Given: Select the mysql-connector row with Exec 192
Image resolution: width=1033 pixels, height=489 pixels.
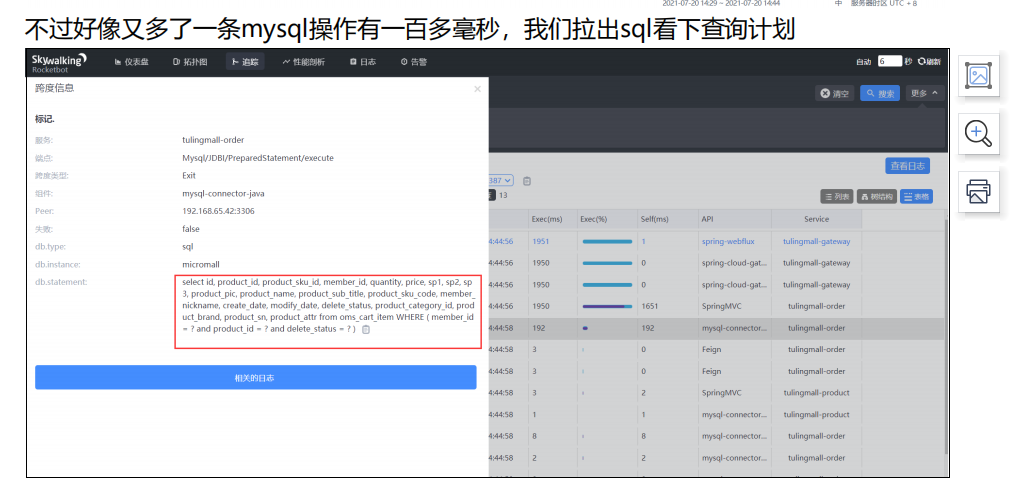Looking at the screenshot, I should 717,328.
